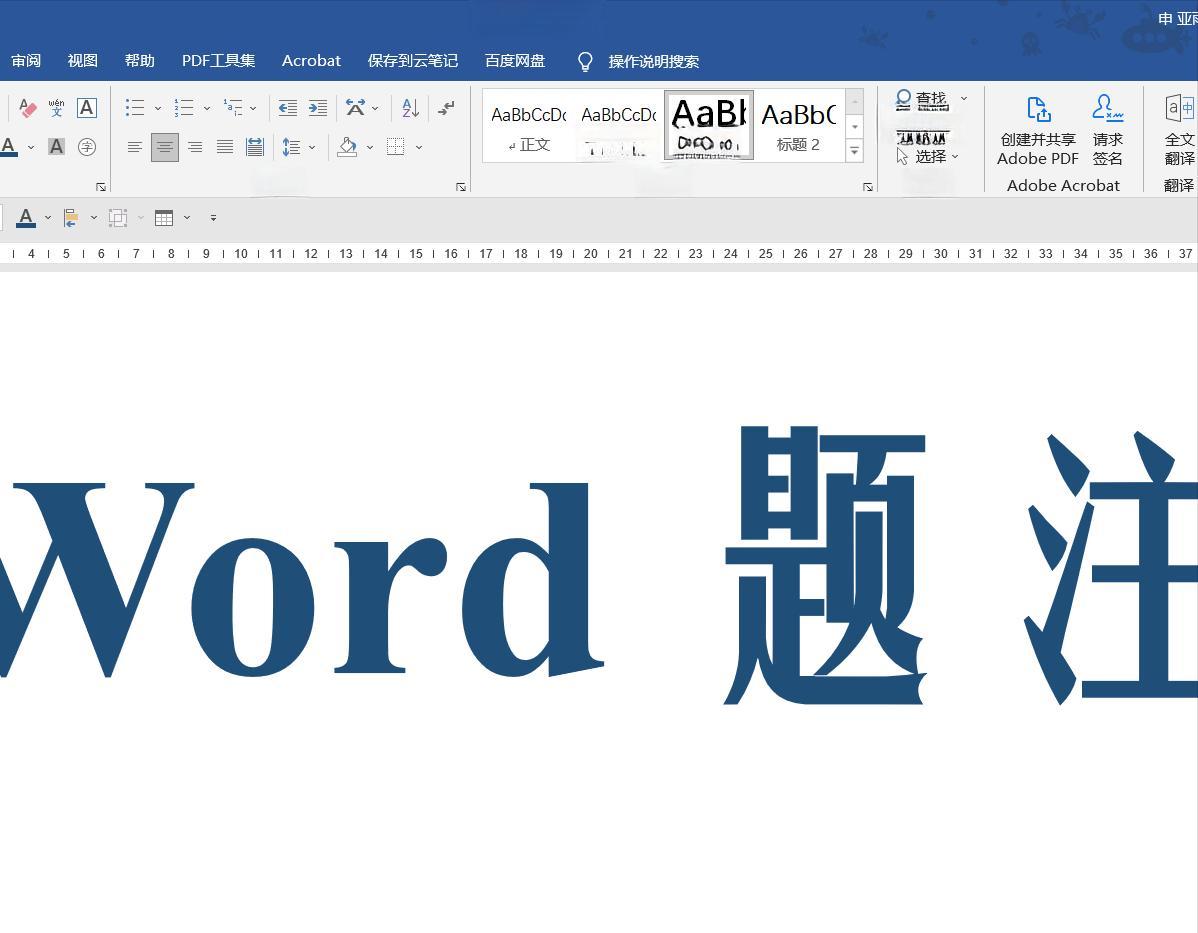Open the borders dropdown arrow
Screen dimensions: 1198x933
[419, 147]
